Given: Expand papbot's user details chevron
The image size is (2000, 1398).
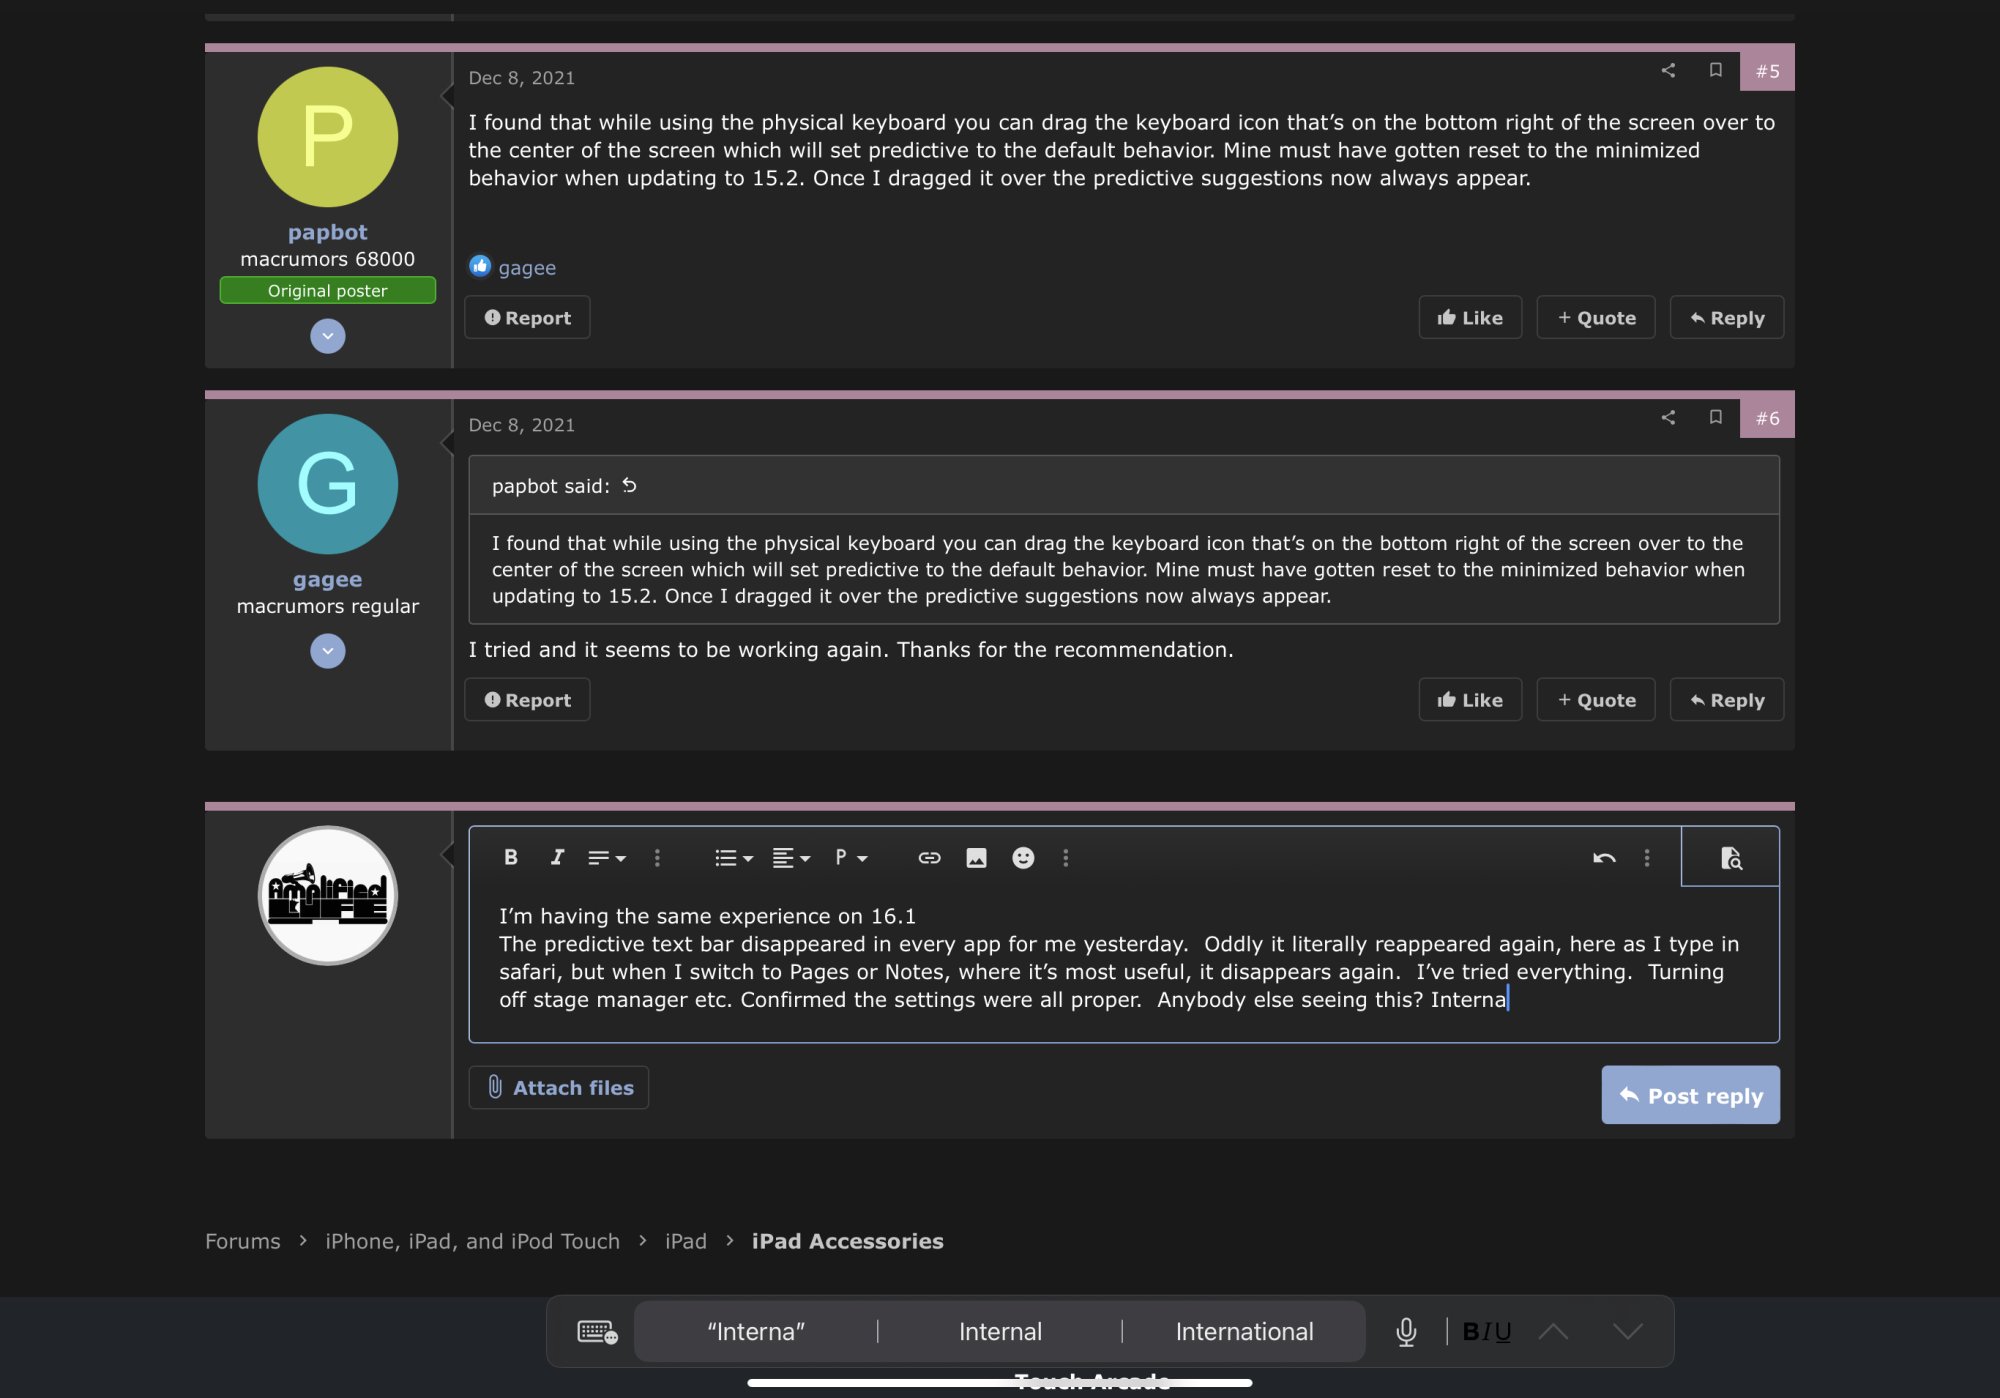Looking at the screenshot, I should point(327,335).
